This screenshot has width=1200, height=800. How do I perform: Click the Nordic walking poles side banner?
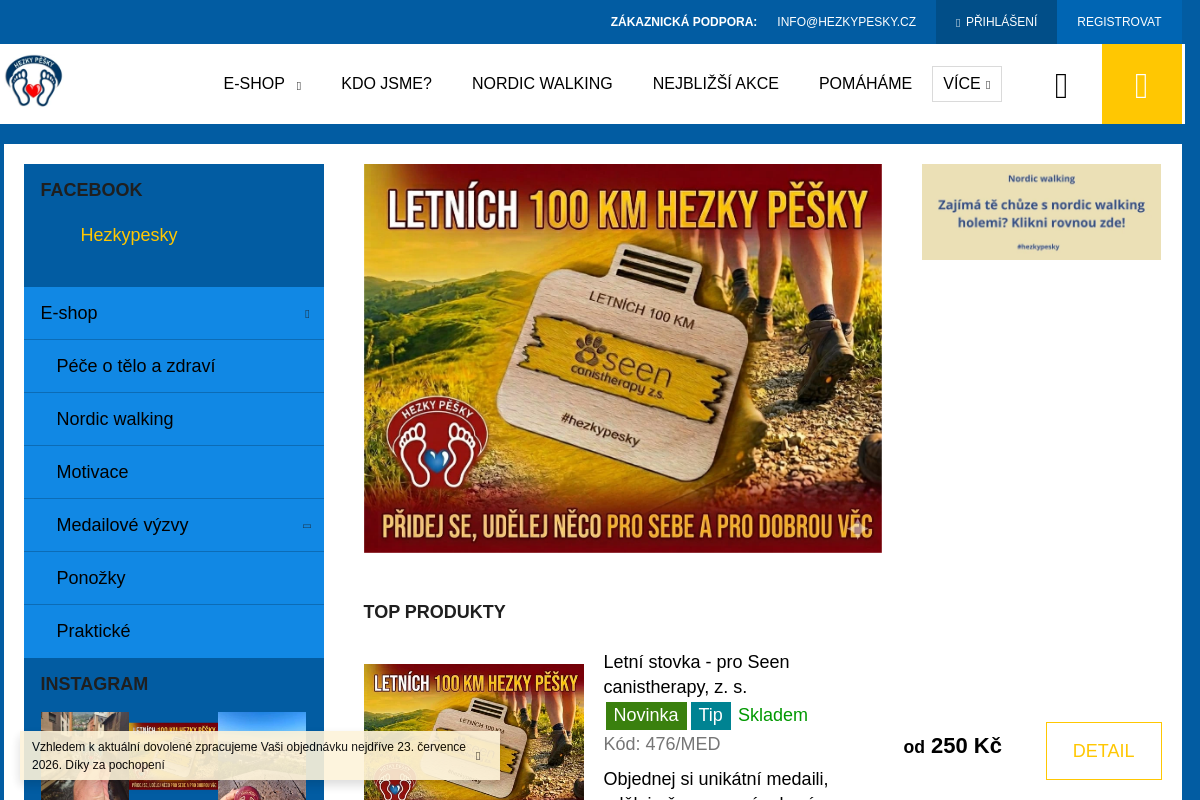(1041, 212)
